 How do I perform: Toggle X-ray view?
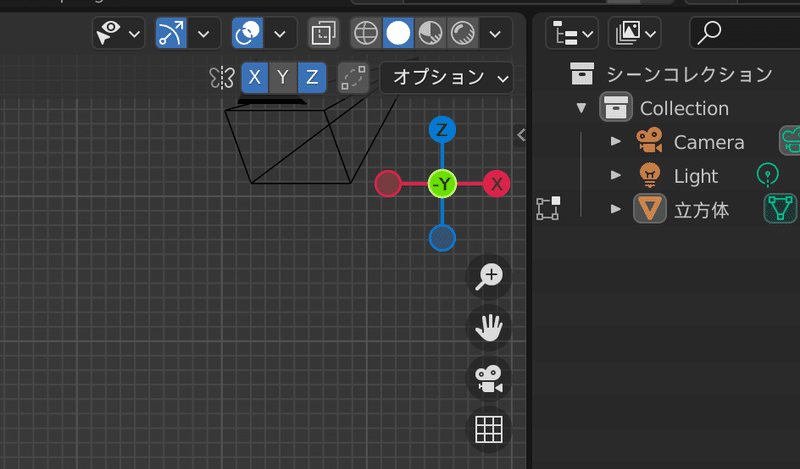pyautogui.click(x=323, y=33)
